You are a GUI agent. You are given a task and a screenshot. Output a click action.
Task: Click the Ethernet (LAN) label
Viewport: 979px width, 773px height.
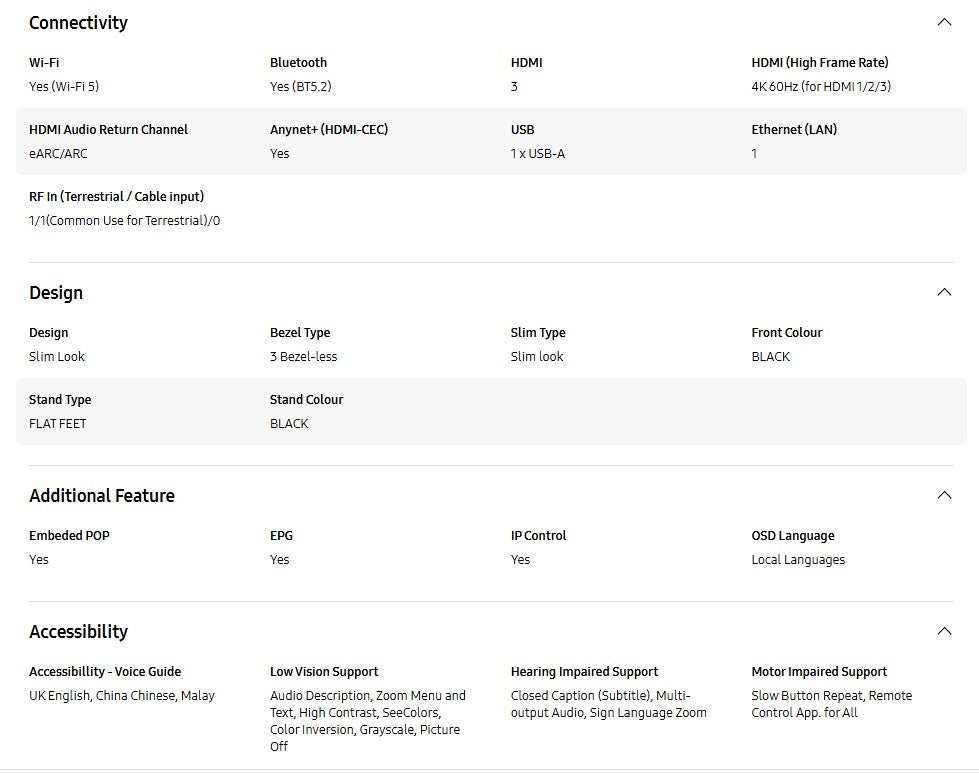pyautogui.click(x=794, y=129)
